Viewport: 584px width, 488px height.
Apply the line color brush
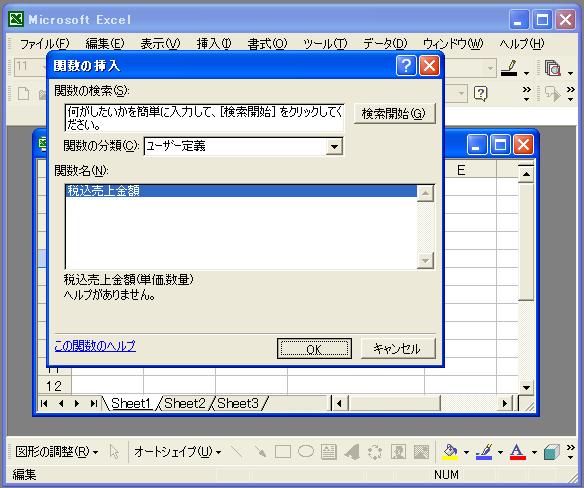pos(484,452)
